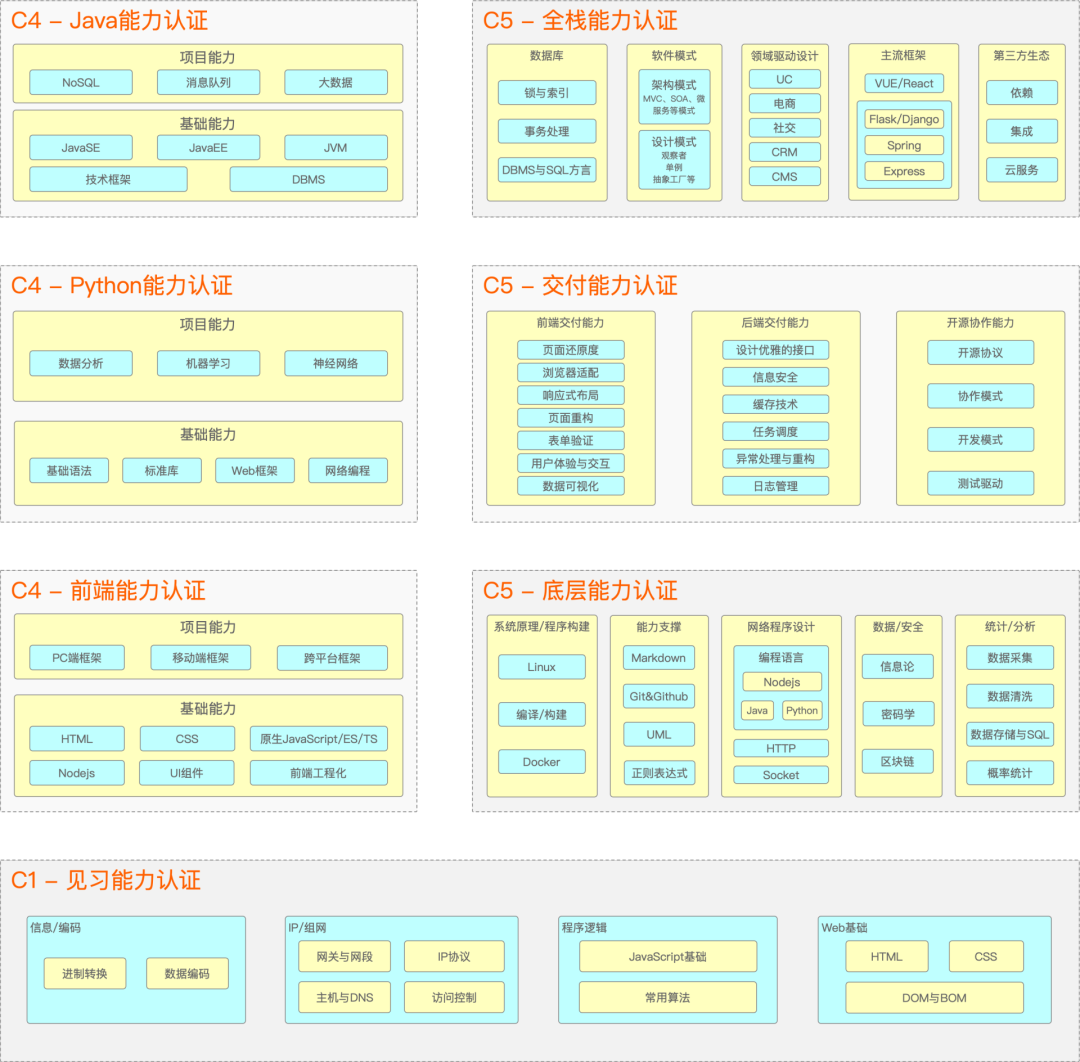Select the 大数据 box
This screenshot has width=1080, height=1062.
[x=335, y=83]
